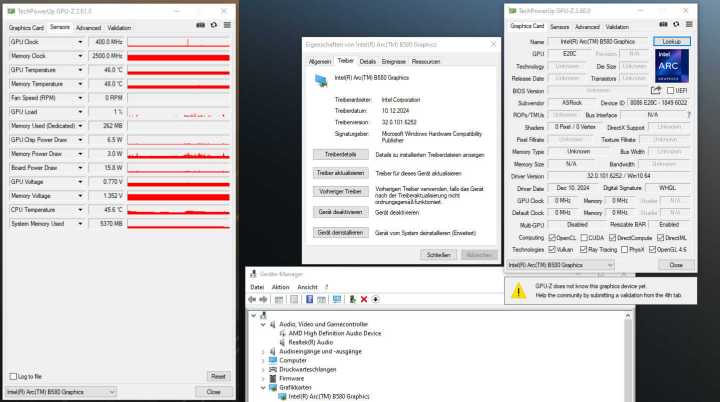Toggle the OpenCL checkbox
The image size is (720, 402).
click(x=552, y=238)
